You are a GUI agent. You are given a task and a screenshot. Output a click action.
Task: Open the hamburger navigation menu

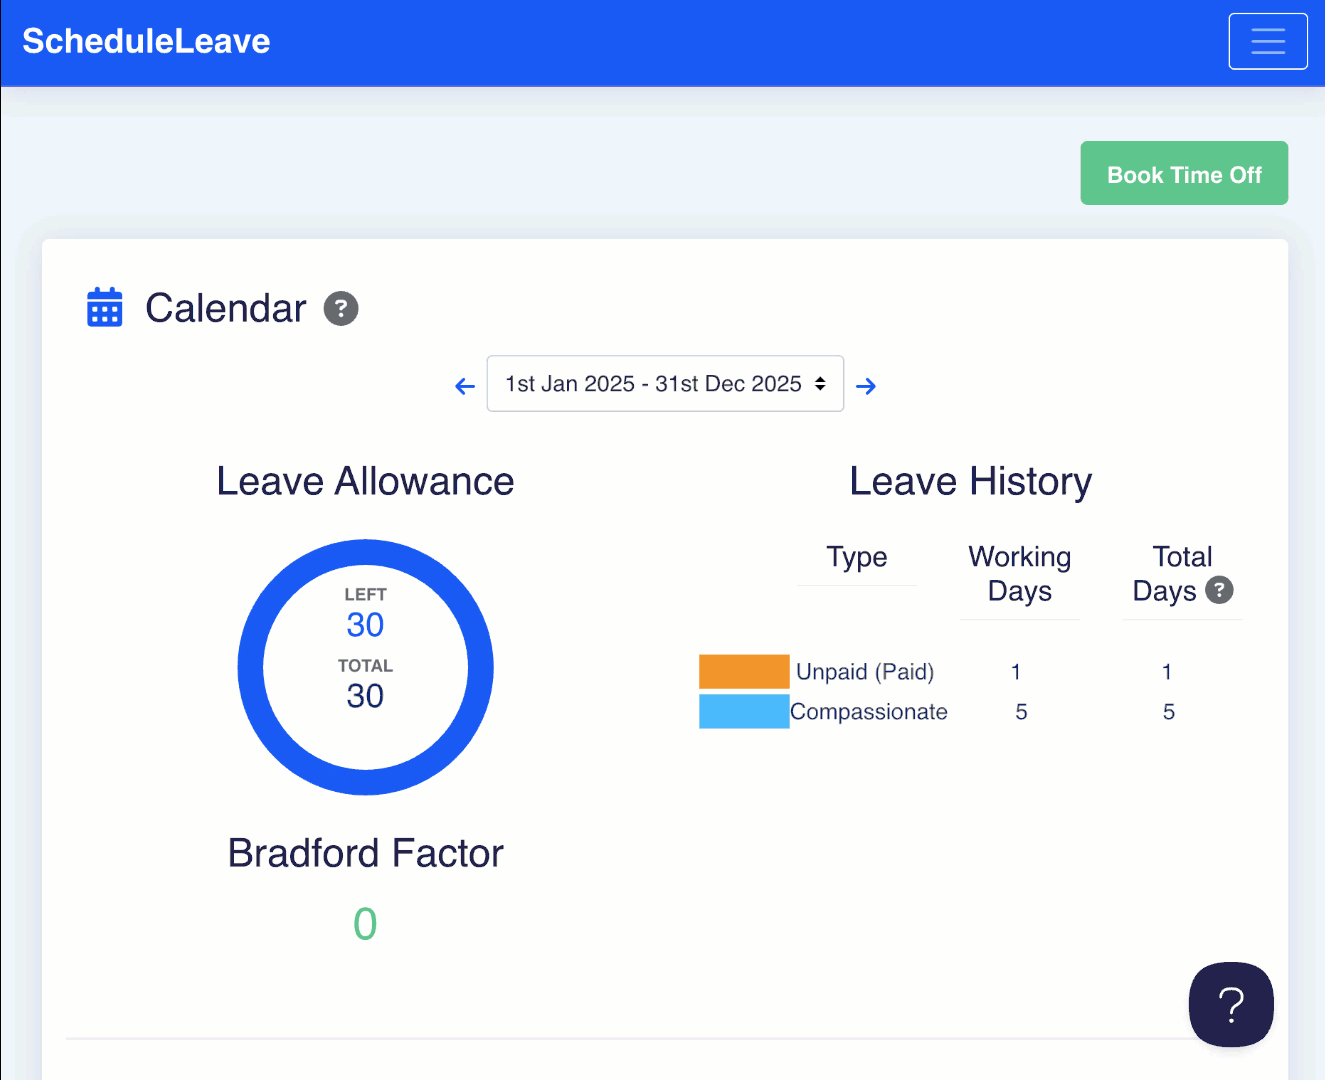click(1267, 41)
